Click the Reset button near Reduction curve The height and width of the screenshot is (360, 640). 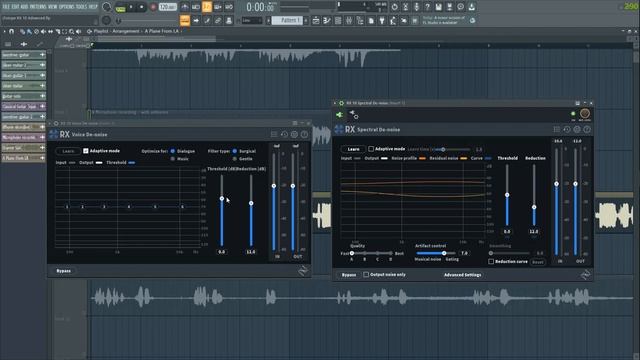click(538, 262)
